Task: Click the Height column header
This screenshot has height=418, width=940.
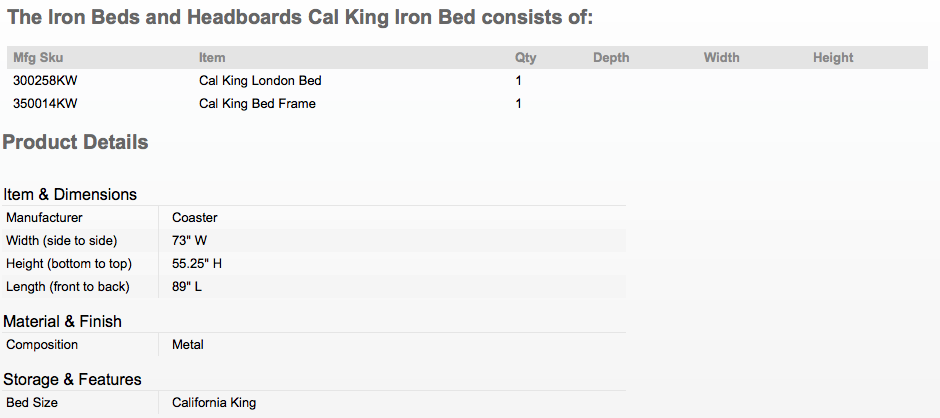Action: pyautogui.click(x=833, y=58)
